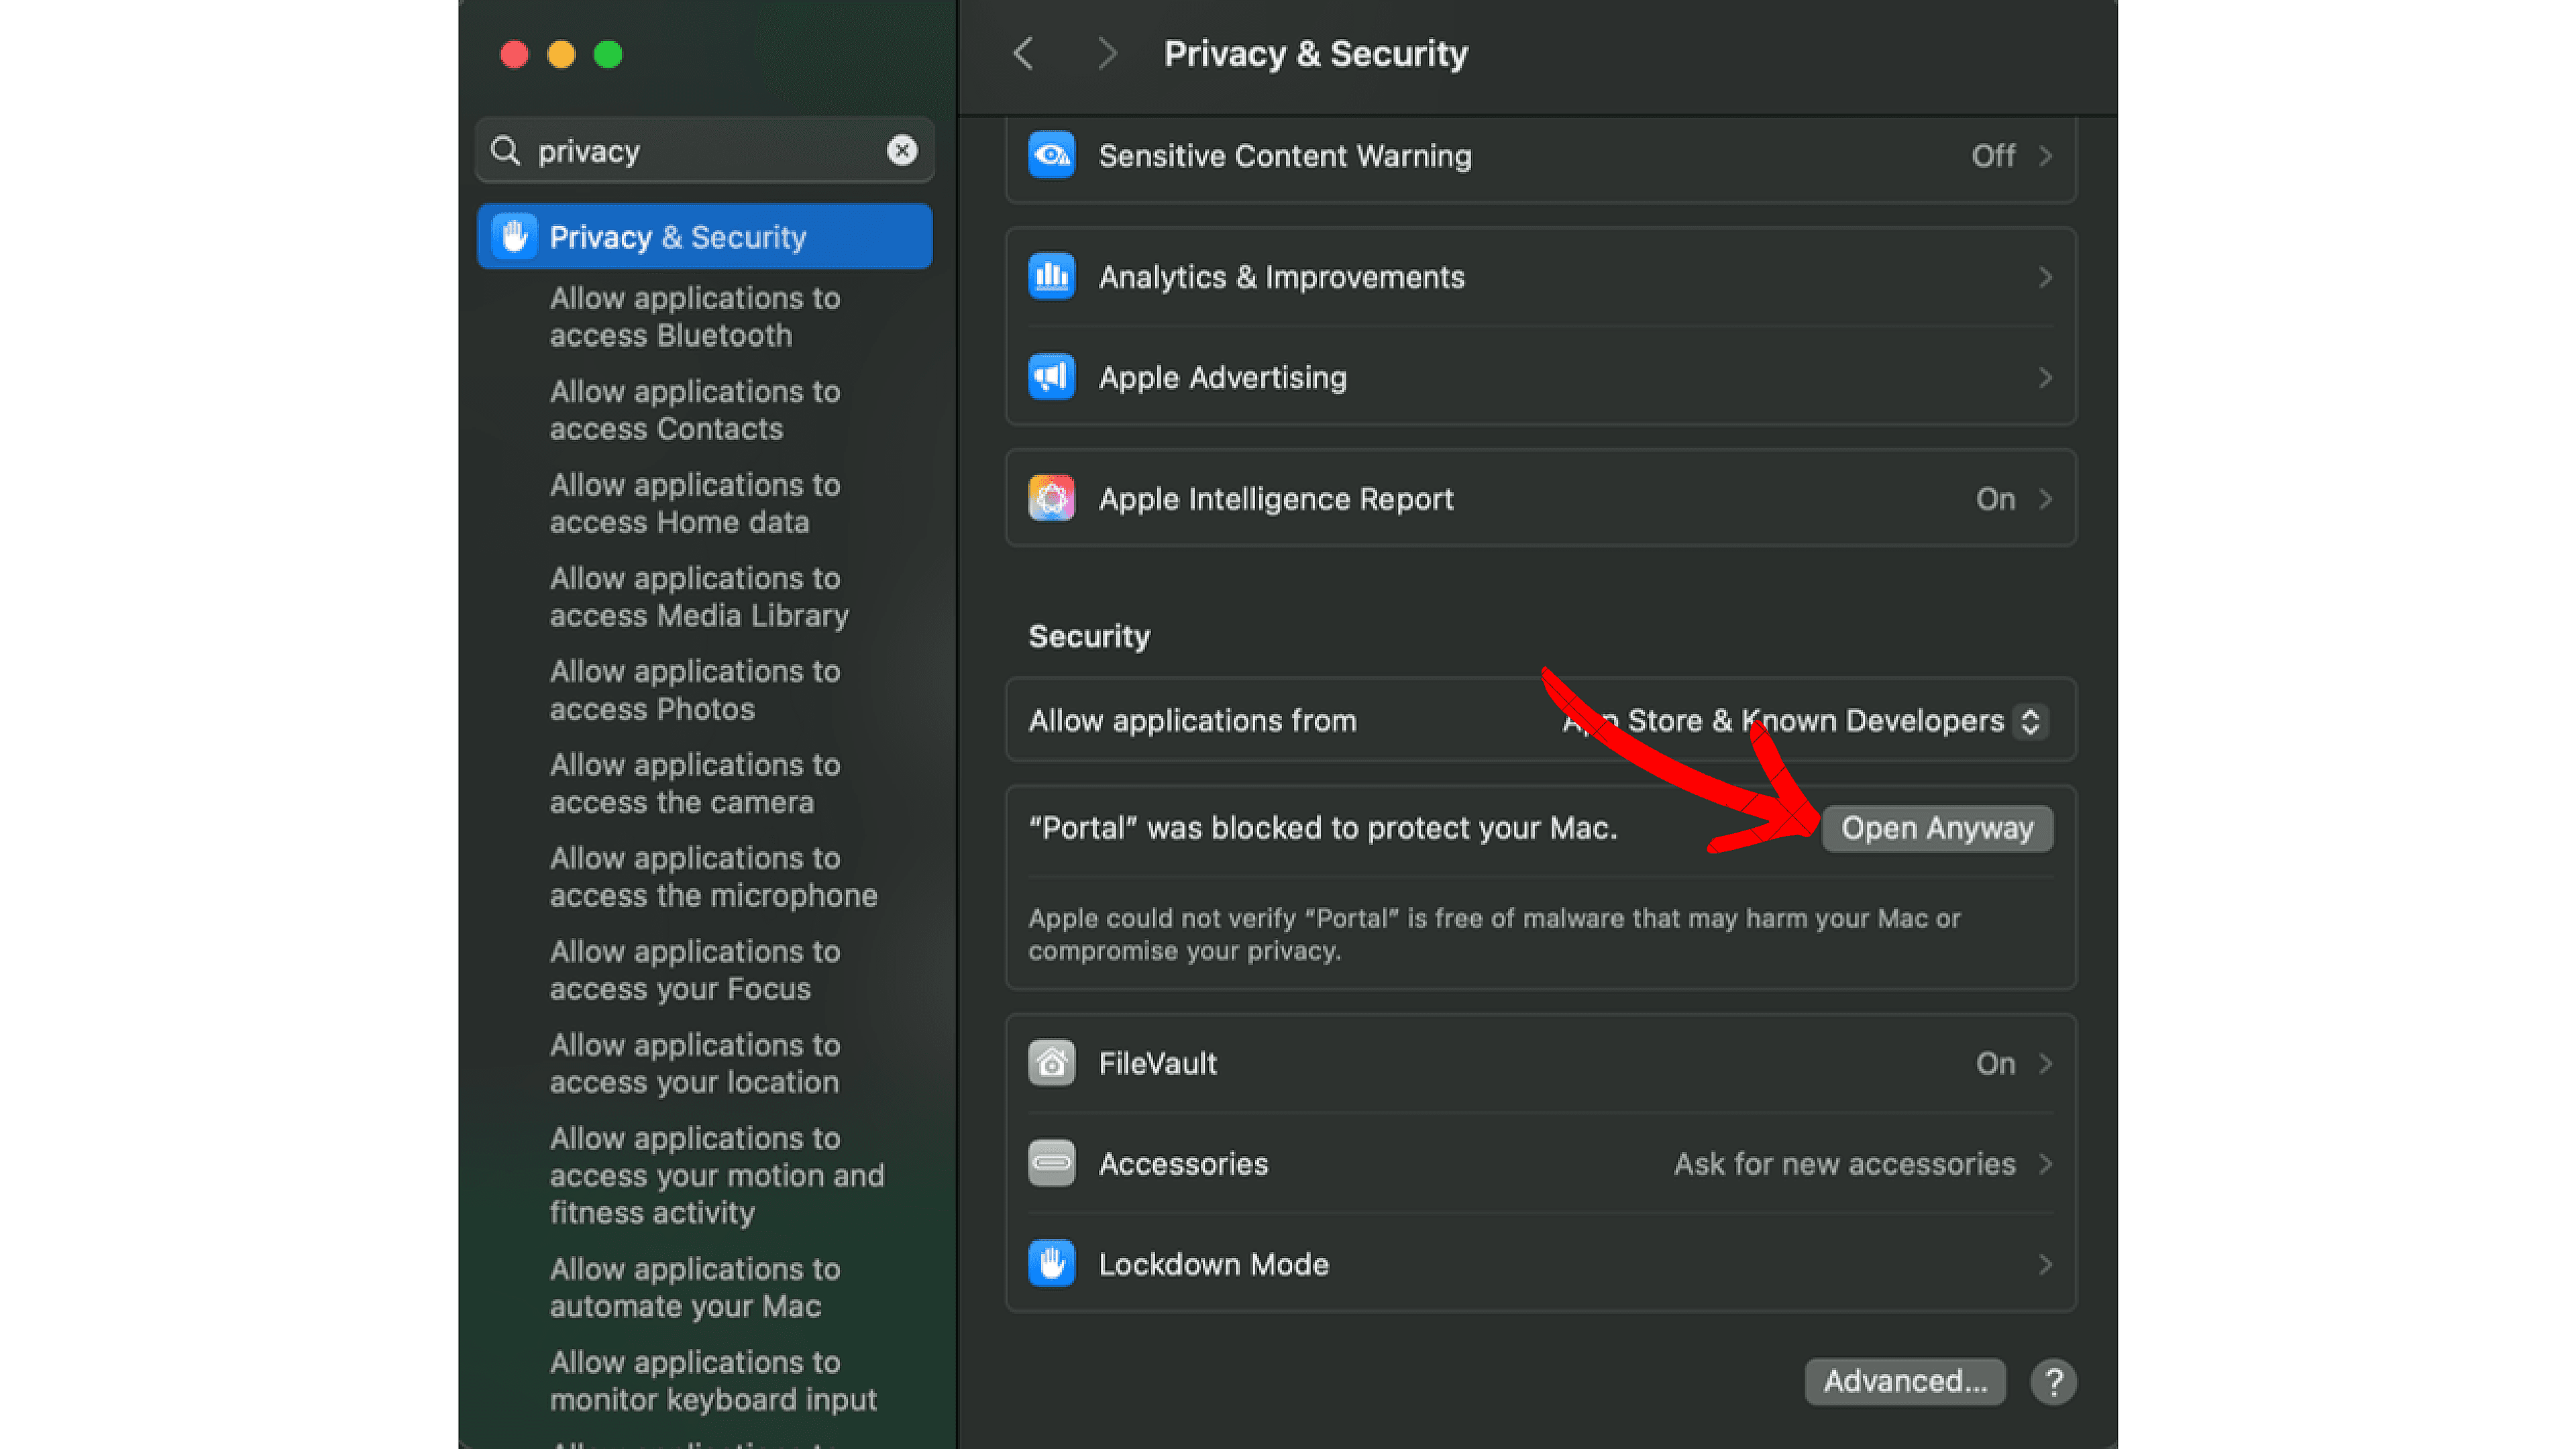Click the Sensitive Content Warning label

coord(1285,156)
